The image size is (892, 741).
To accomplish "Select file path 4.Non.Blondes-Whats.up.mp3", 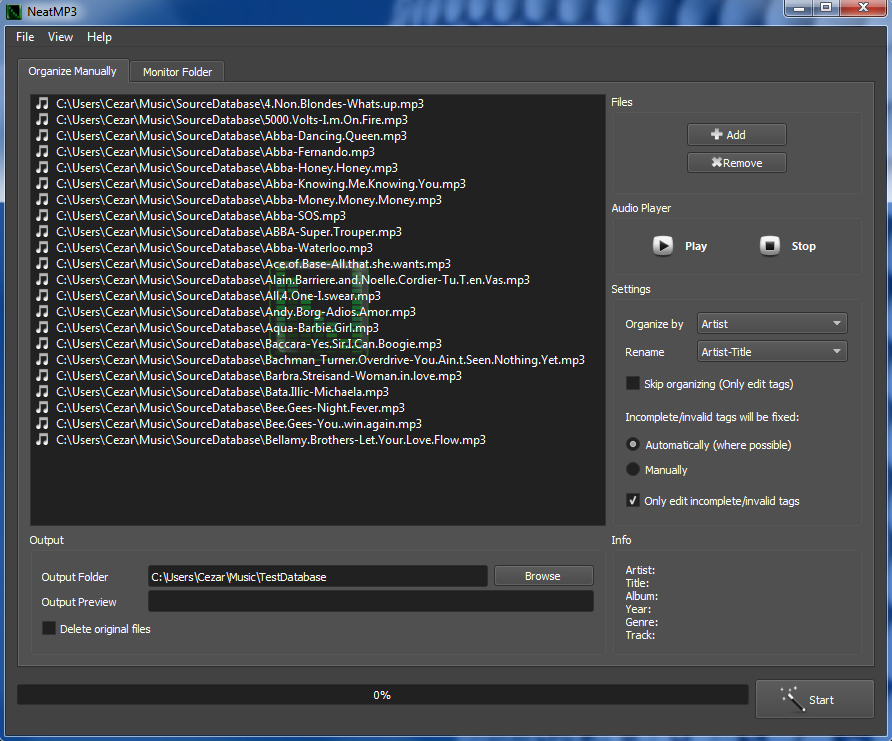I will pos(239,104).
